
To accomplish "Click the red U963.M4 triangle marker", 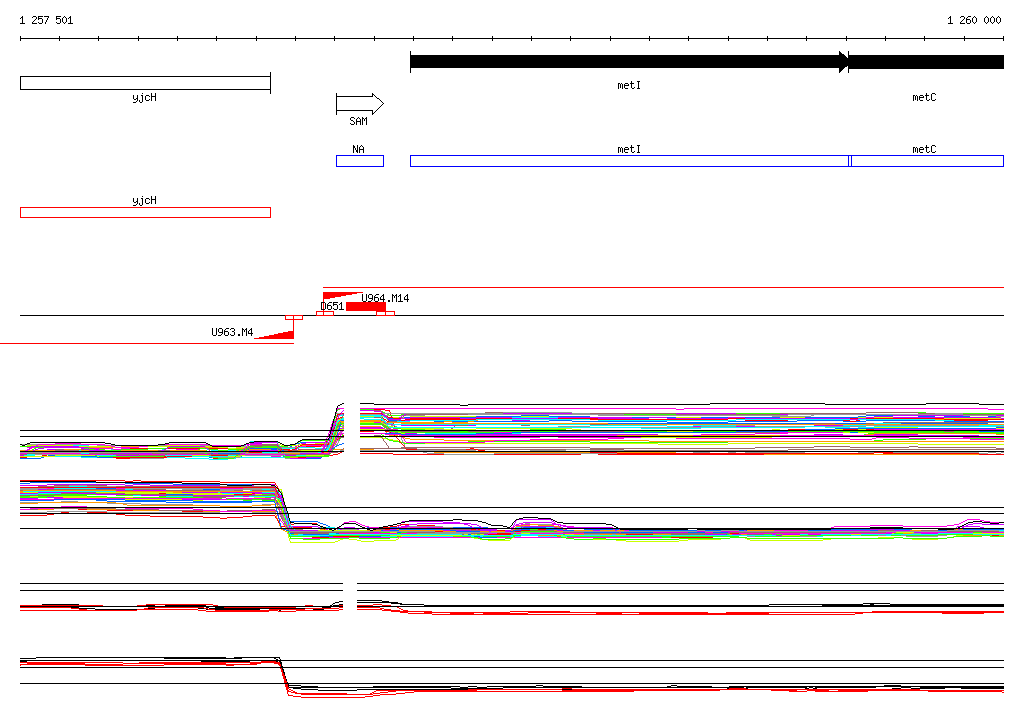I will pyautogui.click(x=274, y=334).
